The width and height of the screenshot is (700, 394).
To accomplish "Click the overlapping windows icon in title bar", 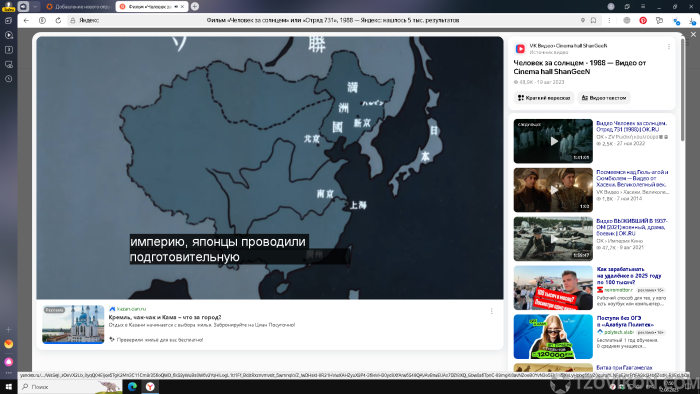I will coord(627,6).
